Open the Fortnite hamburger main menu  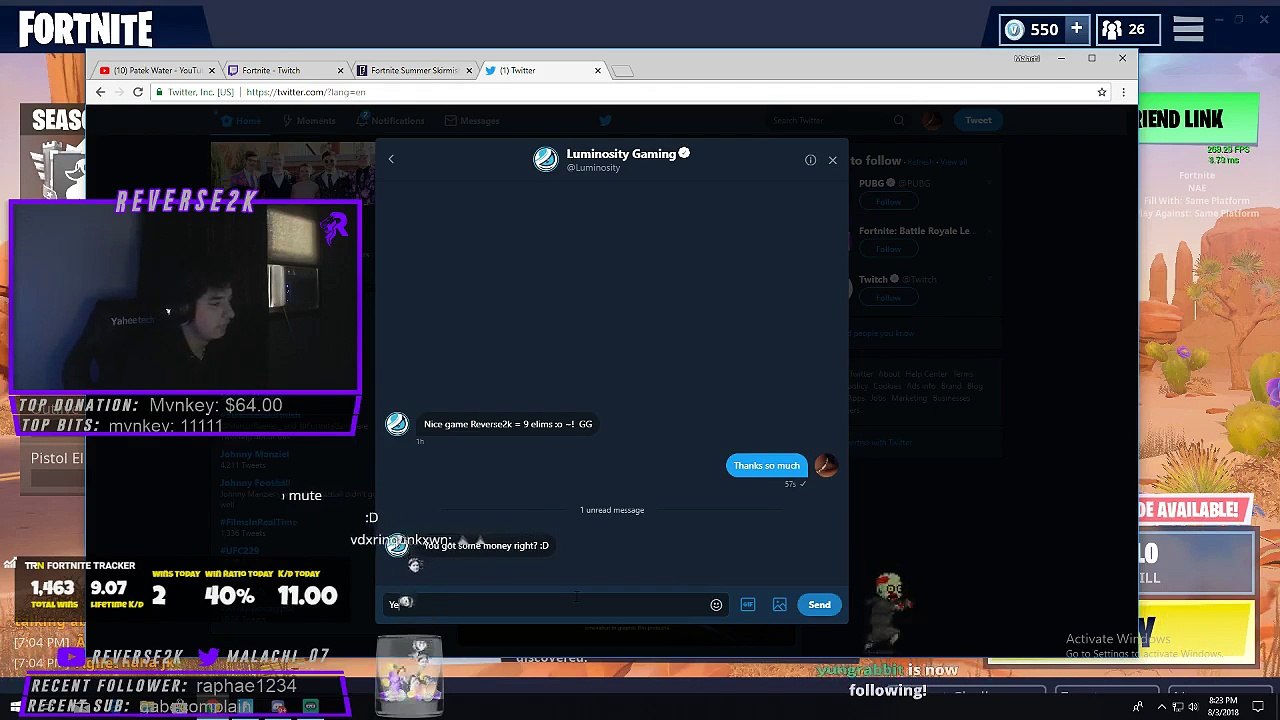click(1188, 30)
